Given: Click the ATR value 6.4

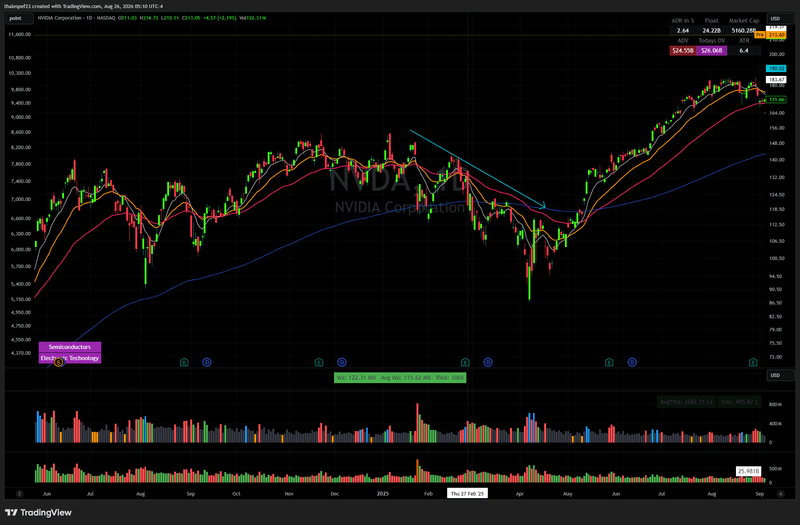Looking at the screenshot, I should tap(744, 51).
